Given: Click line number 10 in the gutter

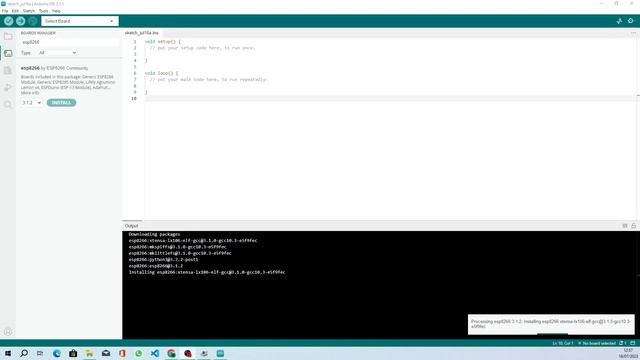Looking at the screenshot, I should [134, 98].
